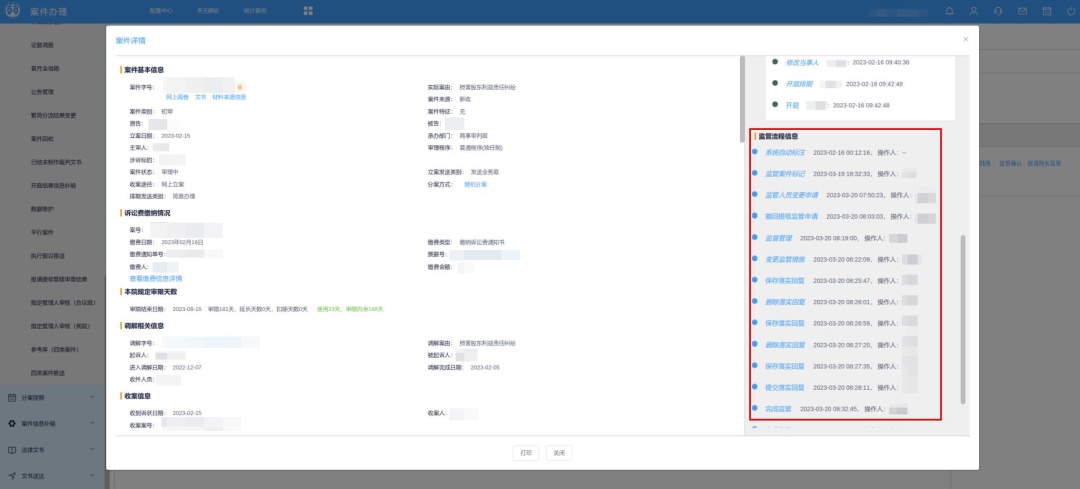Click the 完成监管 process entry

[778, 409]
